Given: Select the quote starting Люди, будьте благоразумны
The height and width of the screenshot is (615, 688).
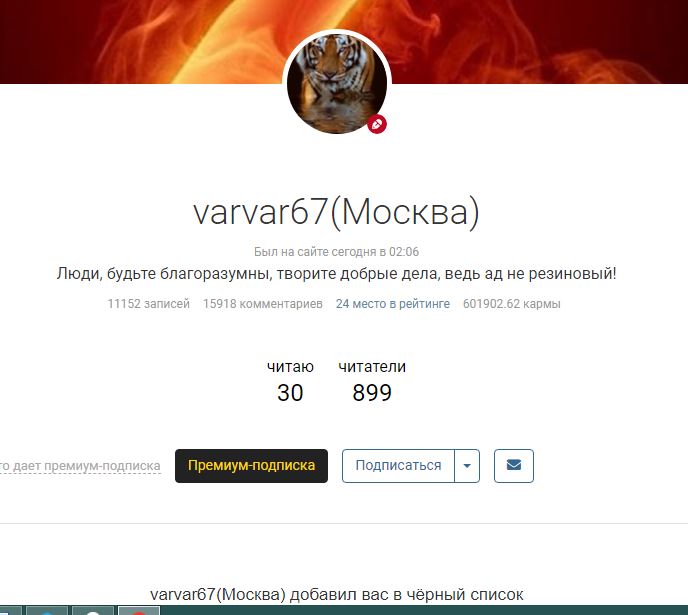Looking at the screenshot, I should click(x=336, y=274).
